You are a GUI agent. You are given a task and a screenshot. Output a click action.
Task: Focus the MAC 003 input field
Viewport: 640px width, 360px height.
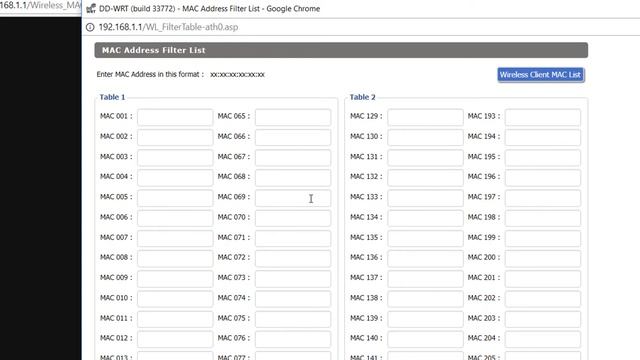[175, 157]
